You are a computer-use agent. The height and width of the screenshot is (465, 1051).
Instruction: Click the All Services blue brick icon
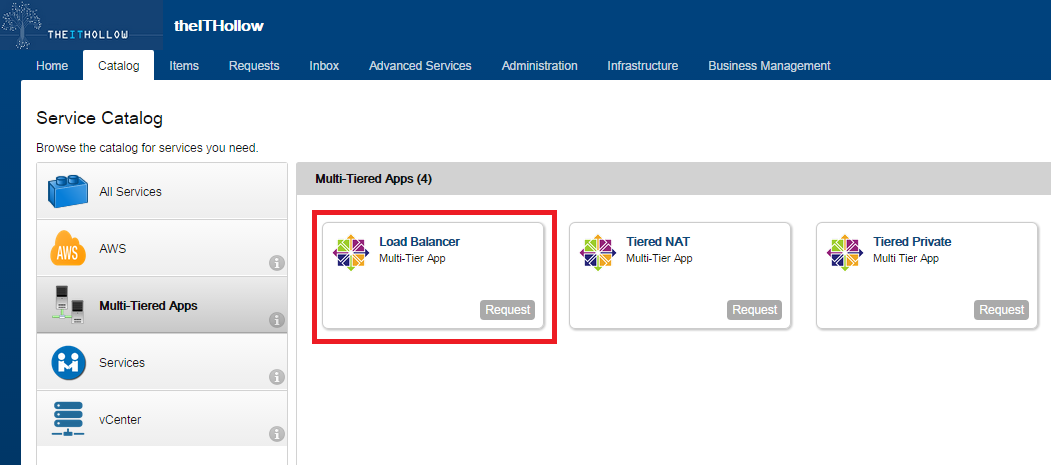tap(68, 191)
